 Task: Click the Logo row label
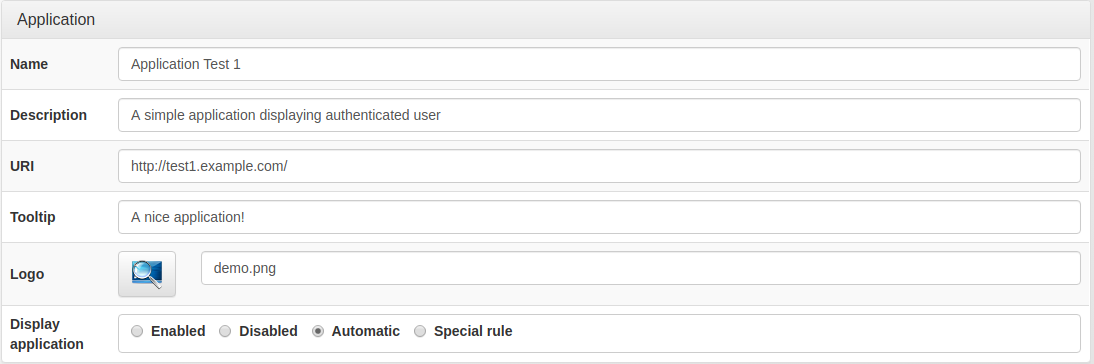click(x=27, y=274)
